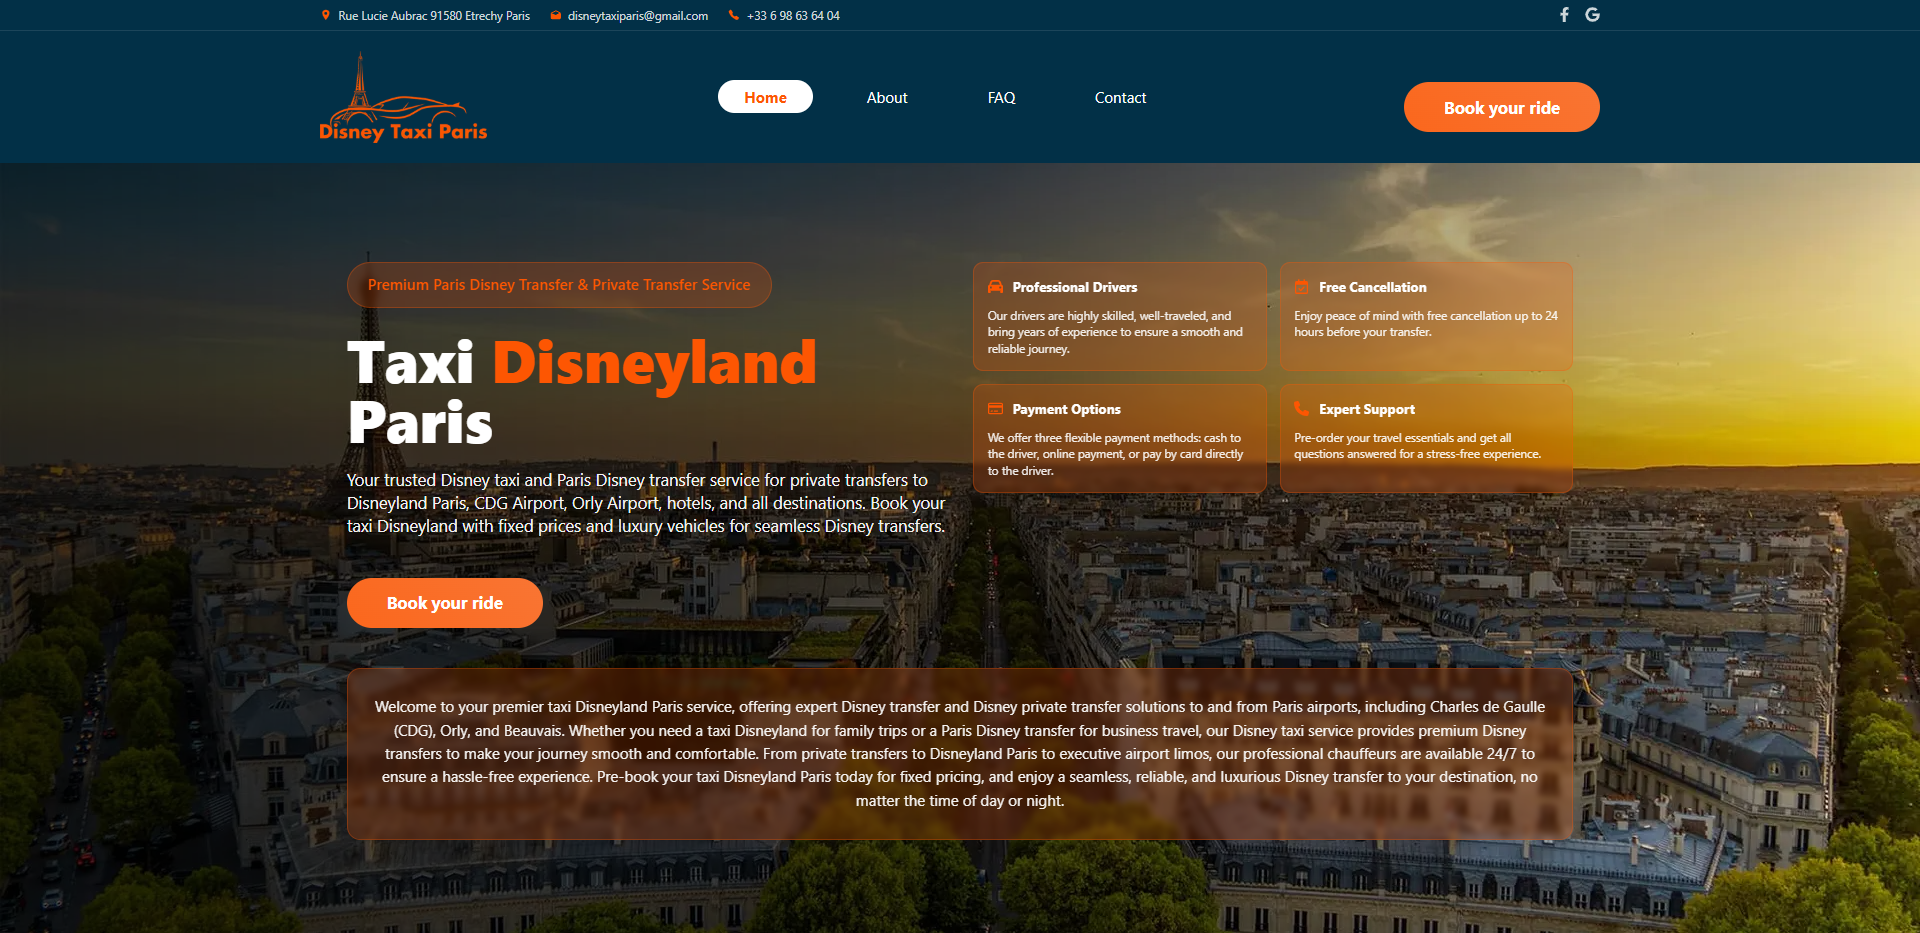Open the Home navigation tab
The height and width of the screenshot is (933, 1920).
click(x=765, y=96)
